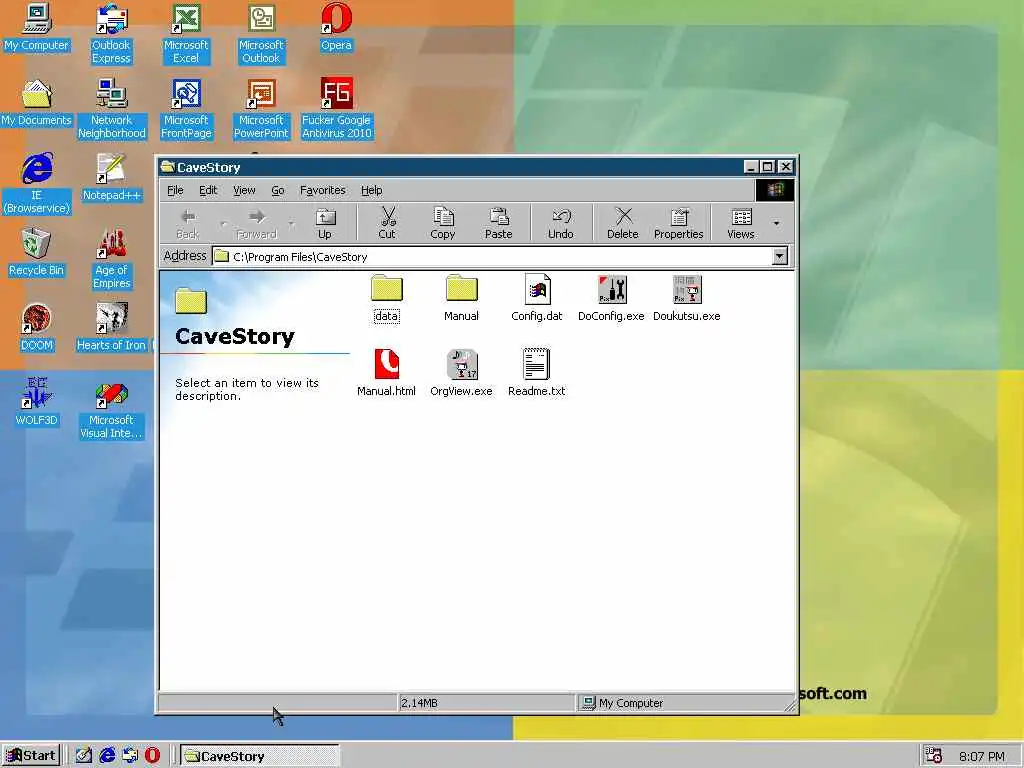
Task: Open the data folder
Action: [387, 298]
